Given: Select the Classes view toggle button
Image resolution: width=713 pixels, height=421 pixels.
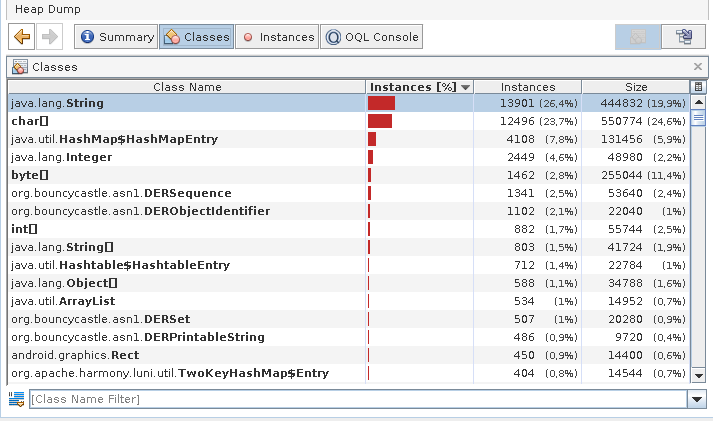Looking at the screenshot, I should [196, 37].
